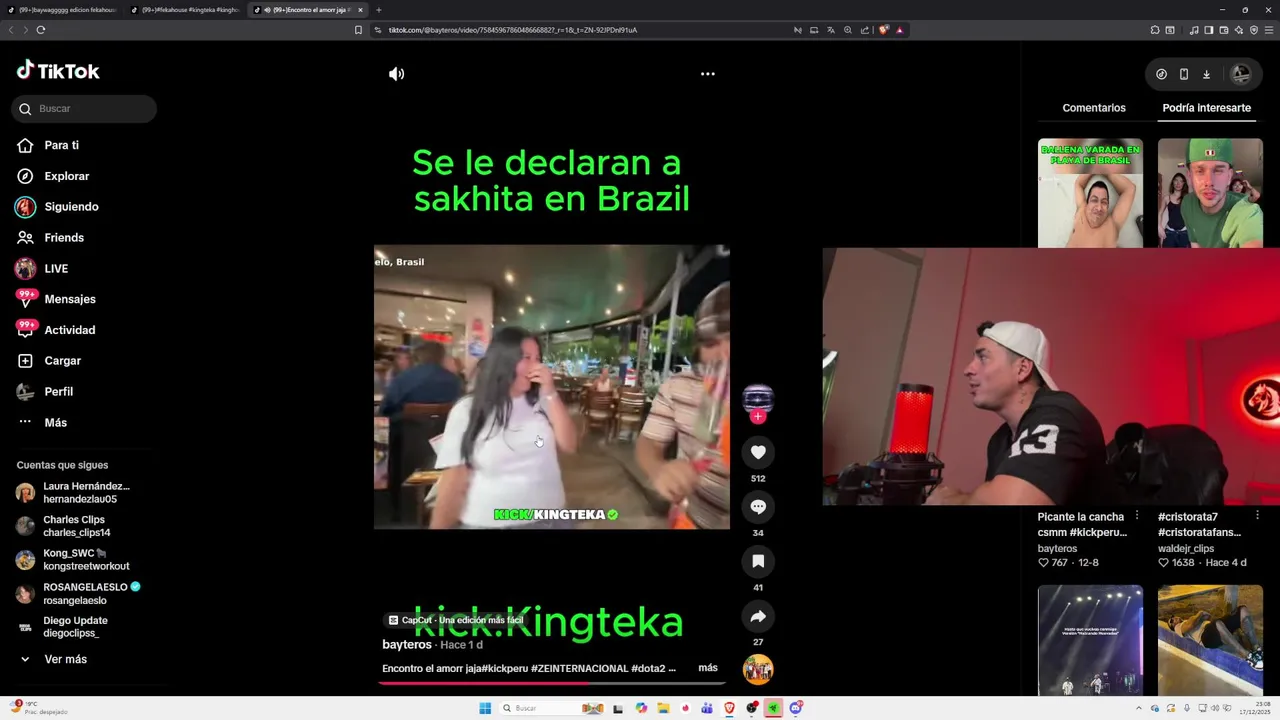The image size is (1280, 720).
Task: Like the video with the heart icon
Action: pos(758,453)
